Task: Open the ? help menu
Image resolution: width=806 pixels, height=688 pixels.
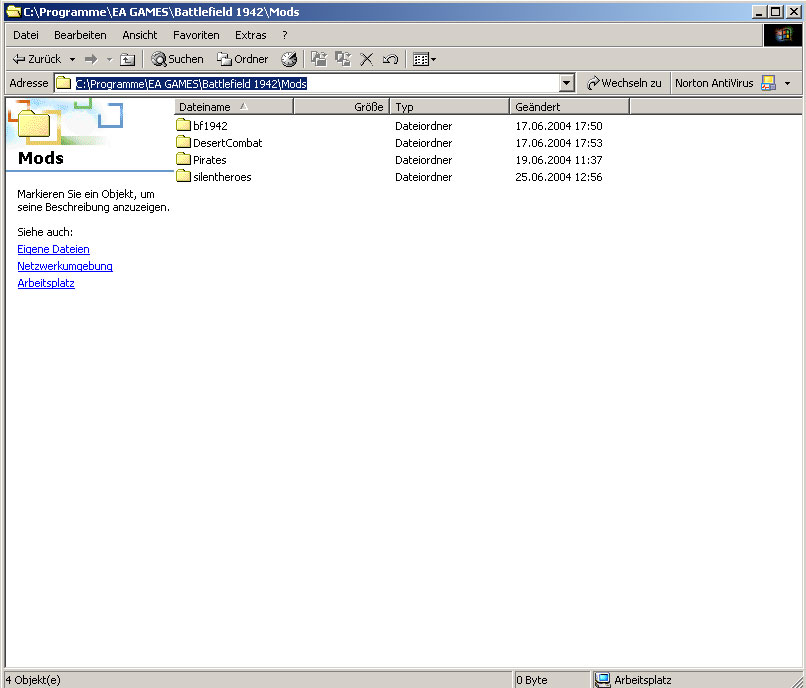Action: 285,35
